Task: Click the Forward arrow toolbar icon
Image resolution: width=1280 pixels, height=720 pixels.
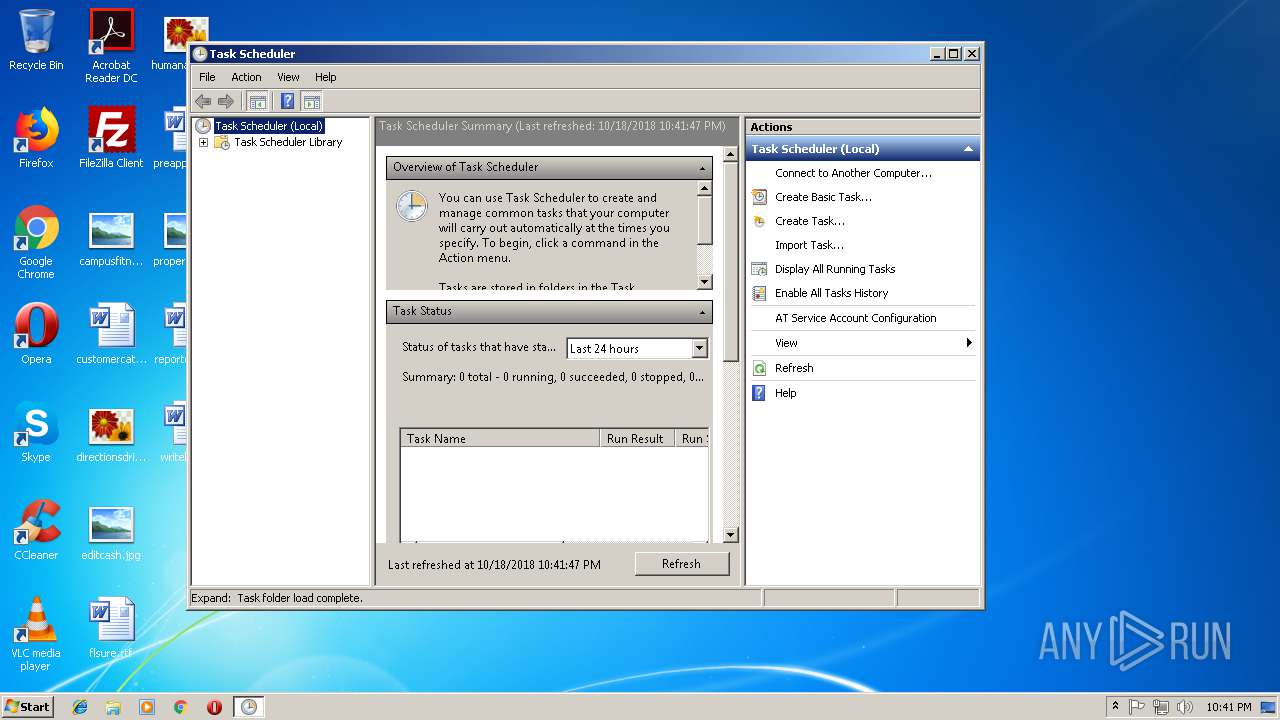Action: (x=226, y=101)
